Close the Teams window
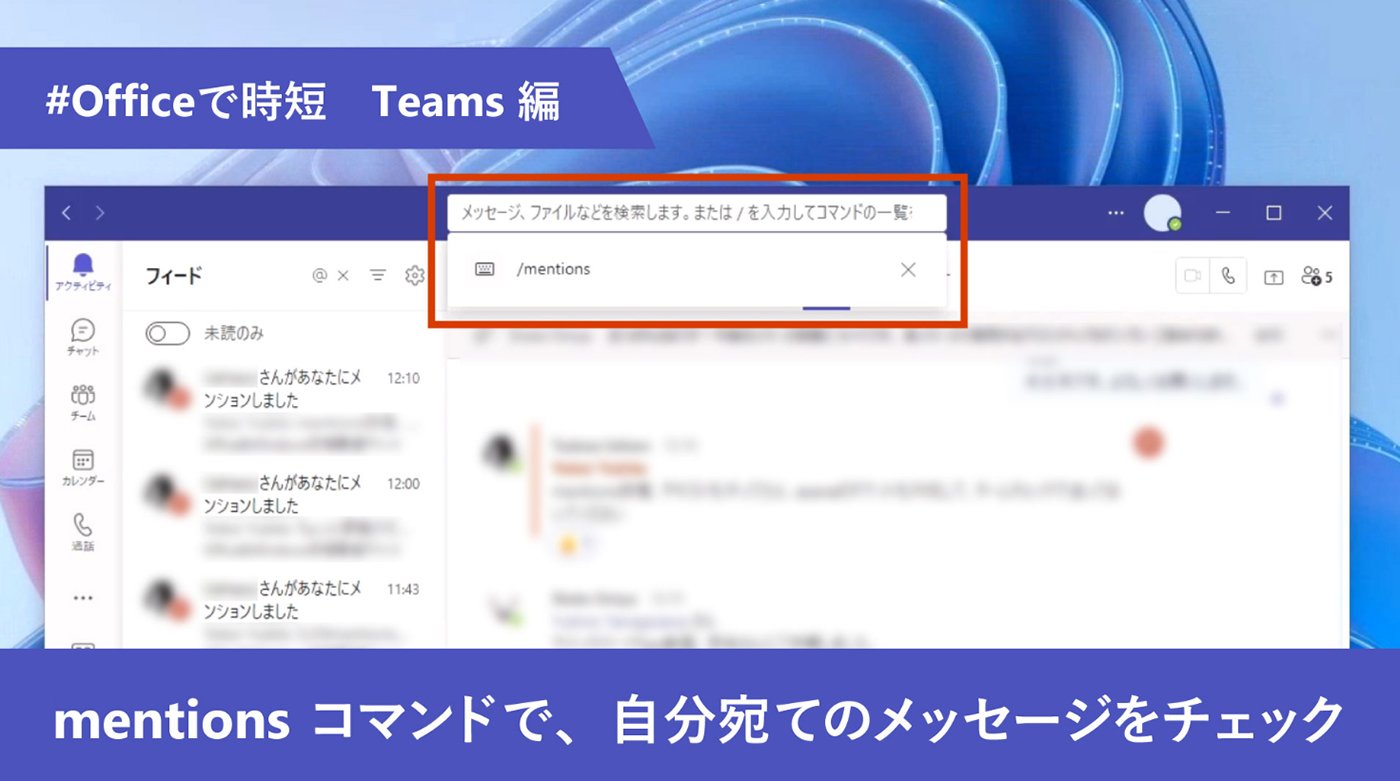The width and height of the screenshot is (1400, 781). [1325, 213]
